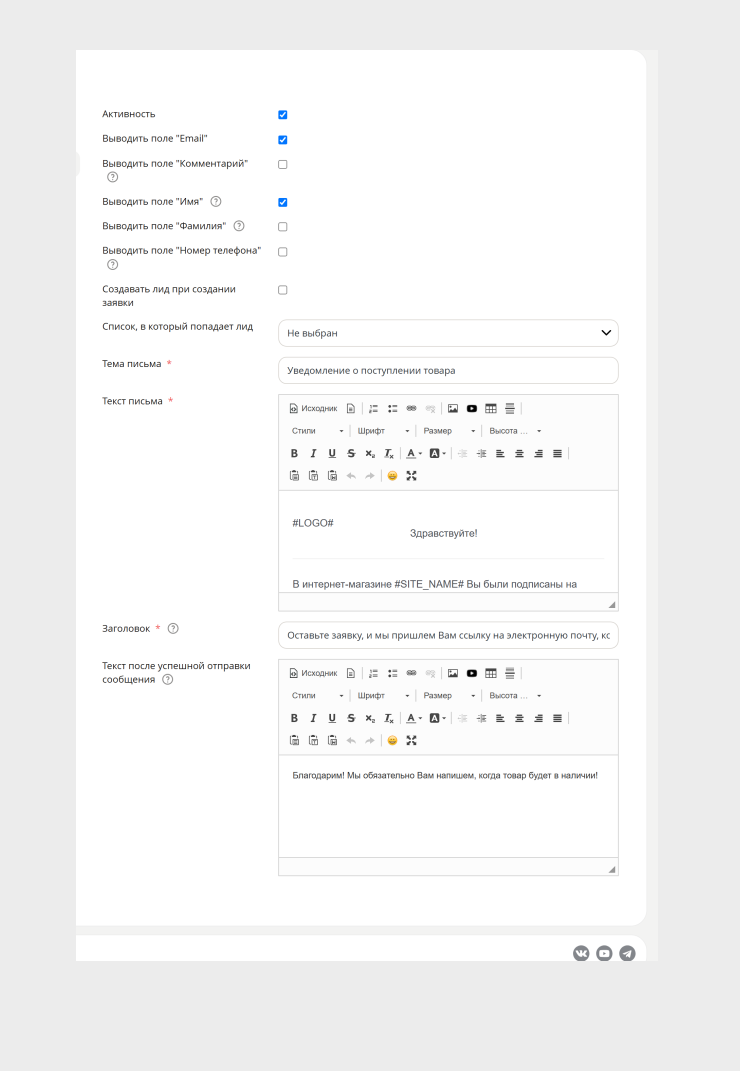Screen dimensions: 740x1071
Task: Uncheck Выводить поле "Email" checkbox
Action: coord(283,139)
